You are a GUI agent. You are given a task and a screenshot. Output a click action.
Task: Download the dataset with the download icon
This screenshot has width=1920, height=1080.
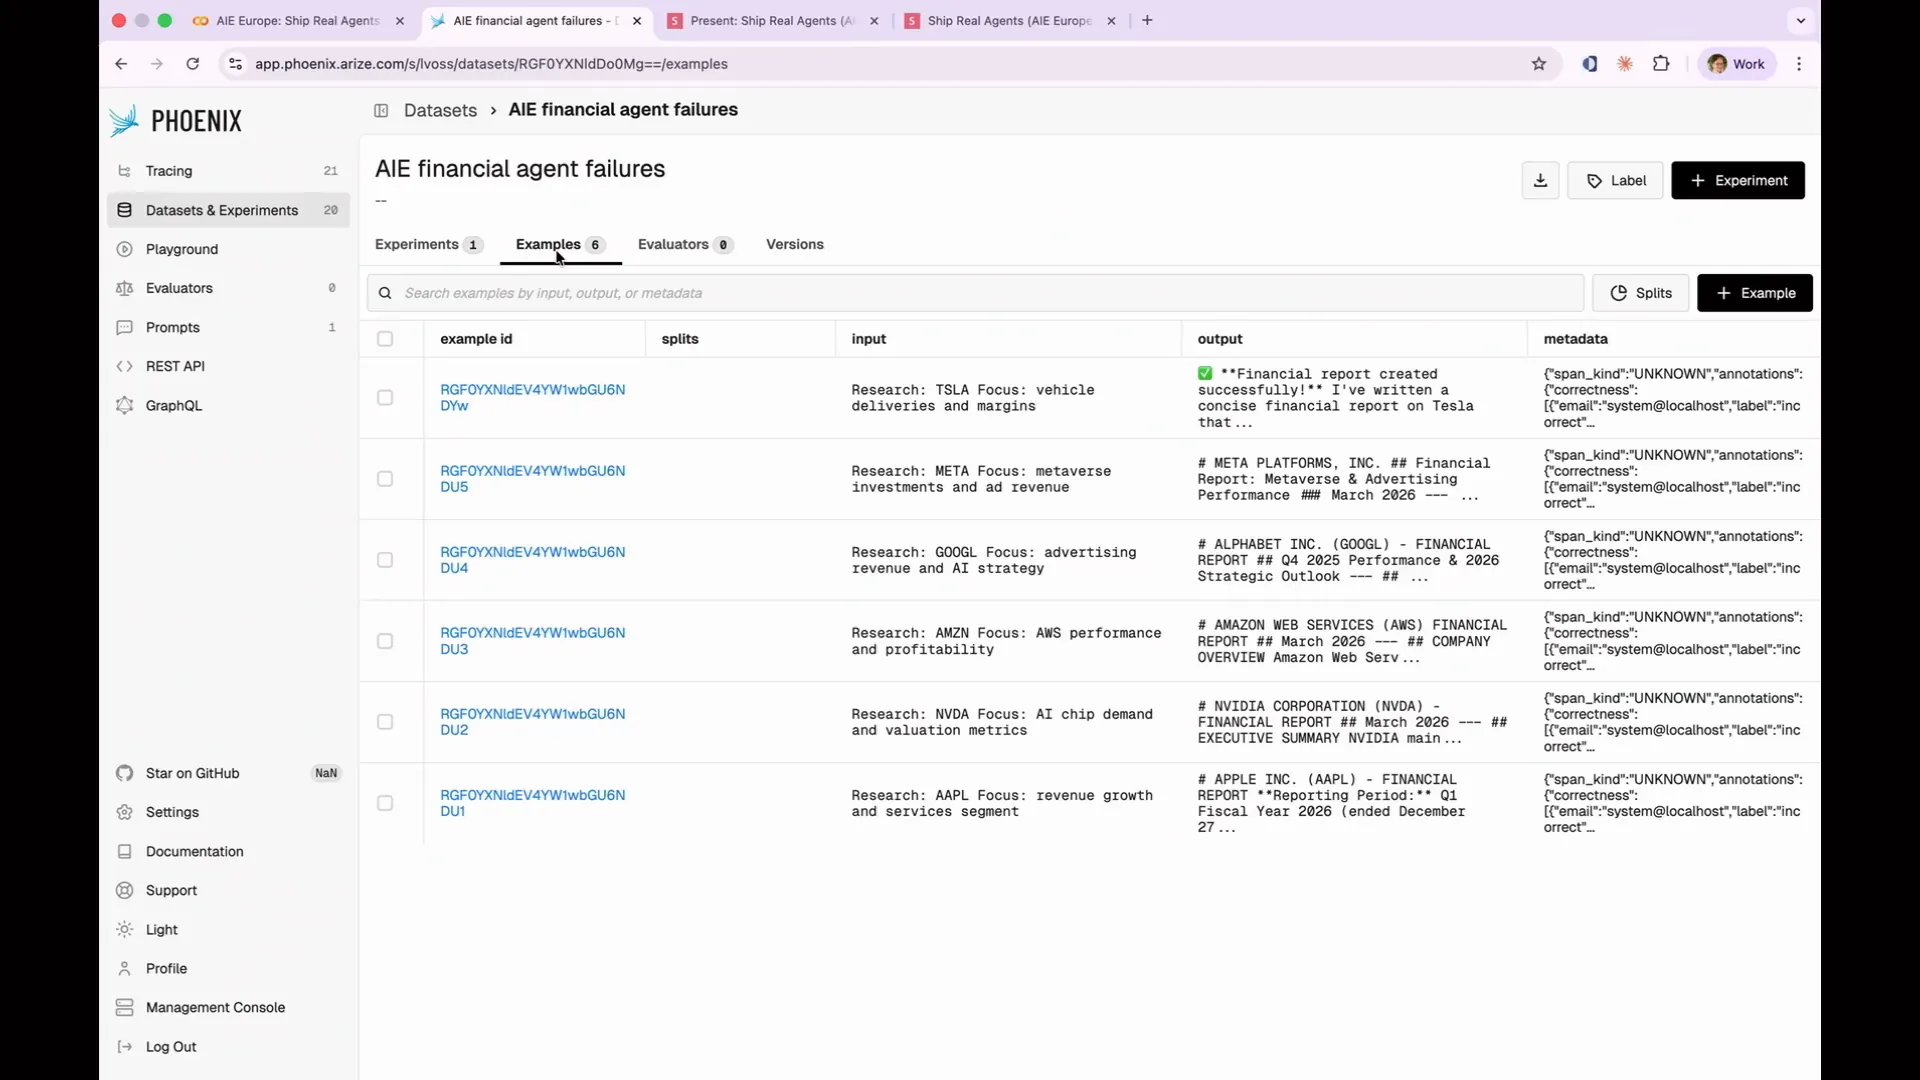[1540, 180]
